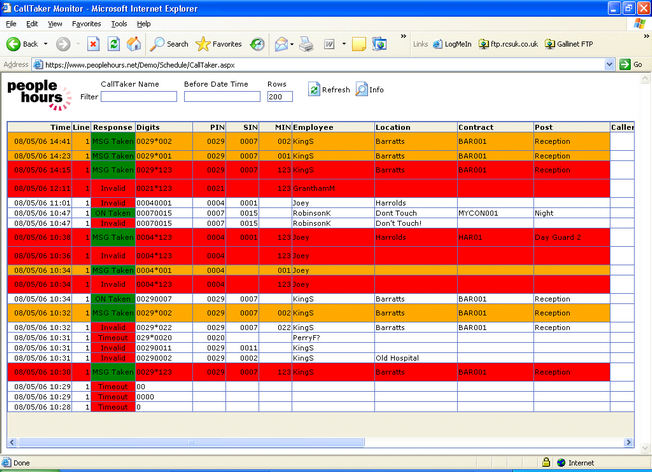Open the Tools menu

[119, 23]
